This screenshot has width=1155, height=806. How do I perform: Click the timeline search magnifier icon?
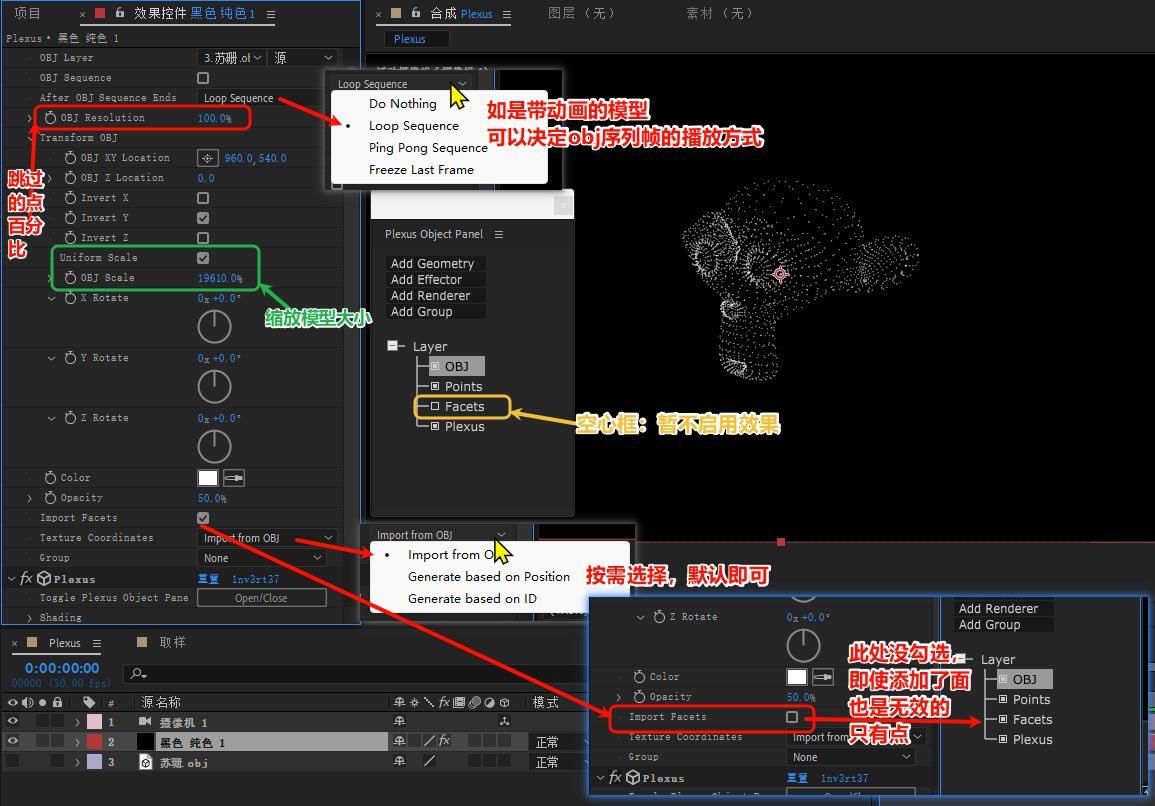pos(138,673)
